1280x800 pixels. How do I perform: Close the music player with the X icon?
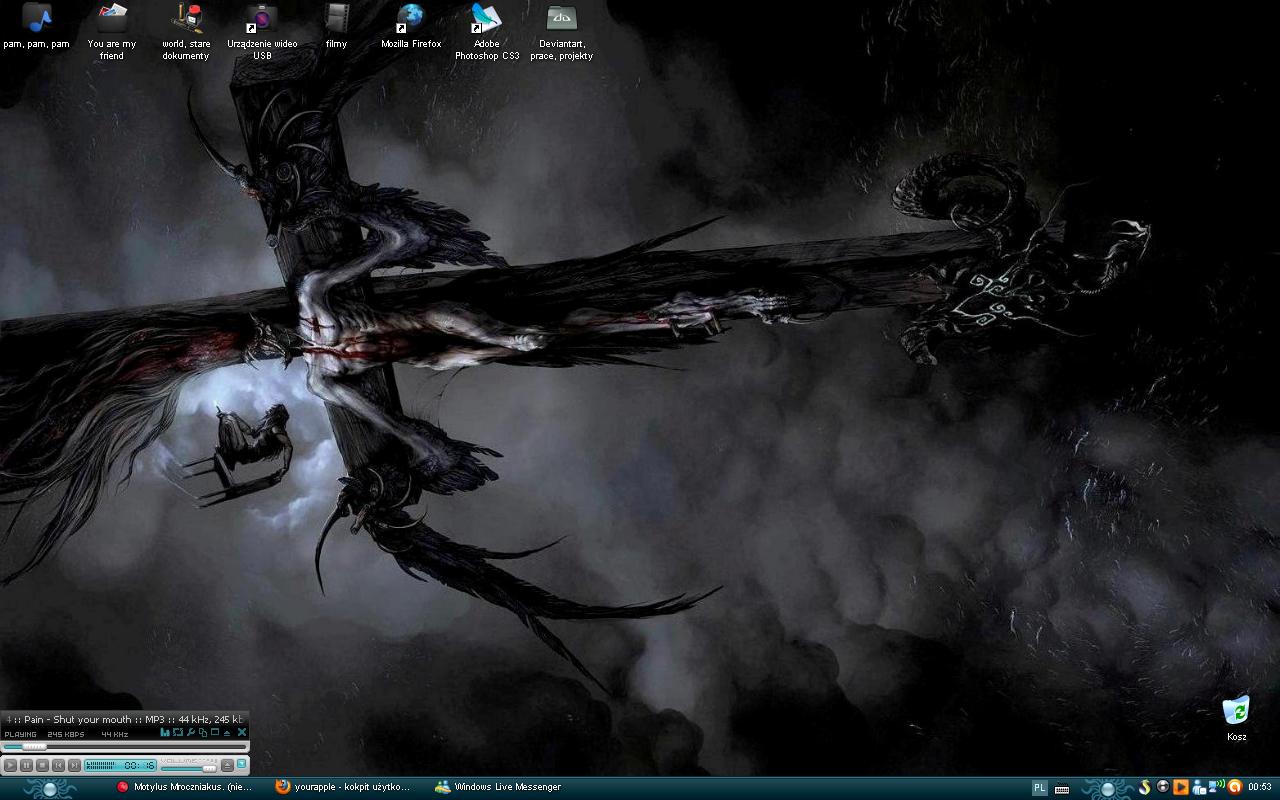[x=242, y=732]
